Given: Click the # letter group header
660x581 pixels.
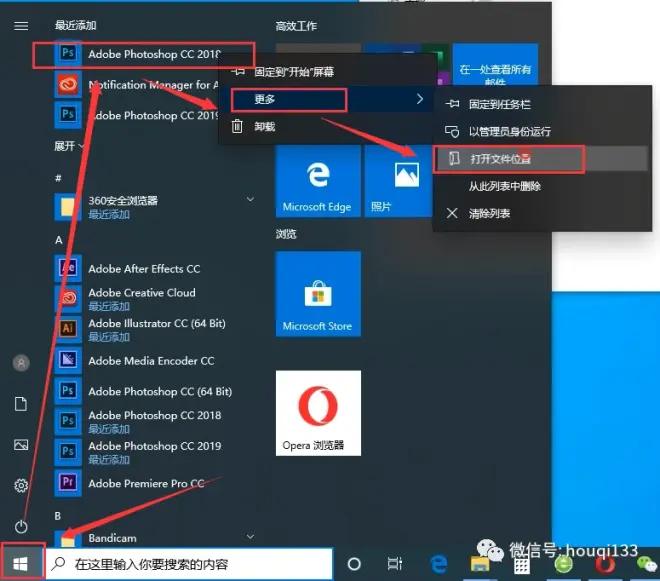Looking at the screenshot, I should (x=58, y=178).
